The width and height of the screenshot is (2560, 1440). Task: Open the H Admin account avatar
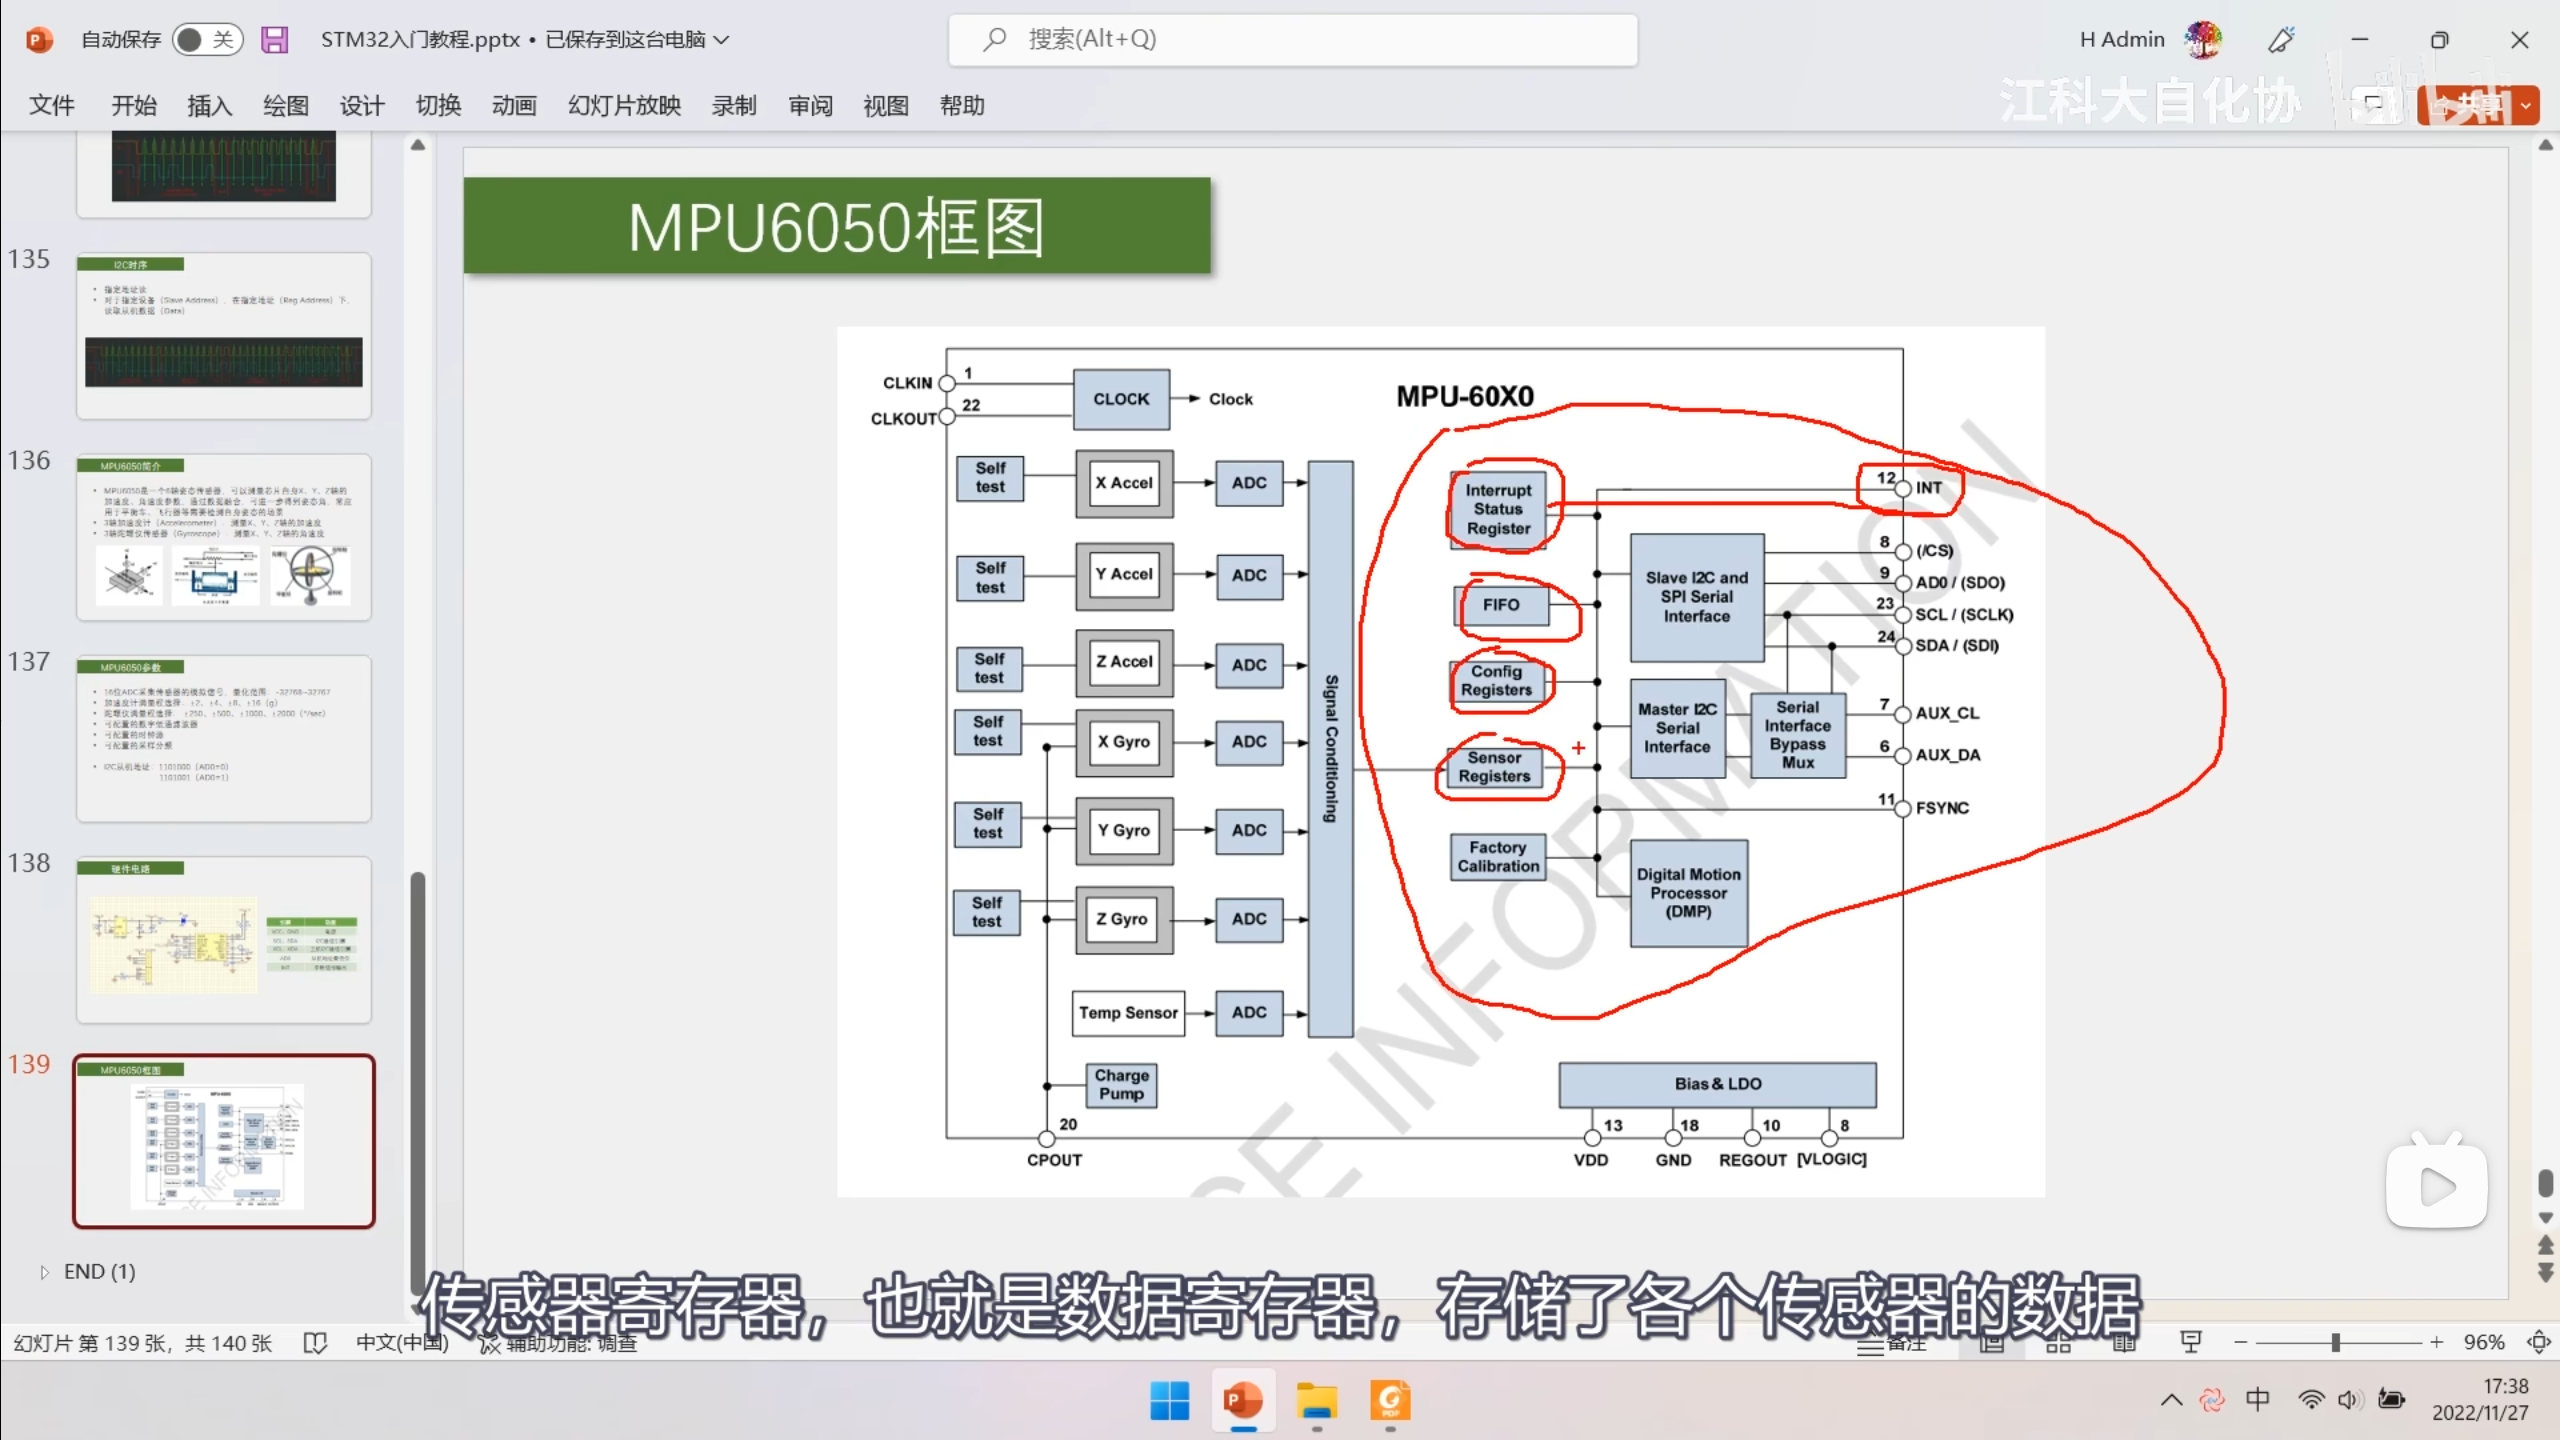click(x=2203, y=40)
